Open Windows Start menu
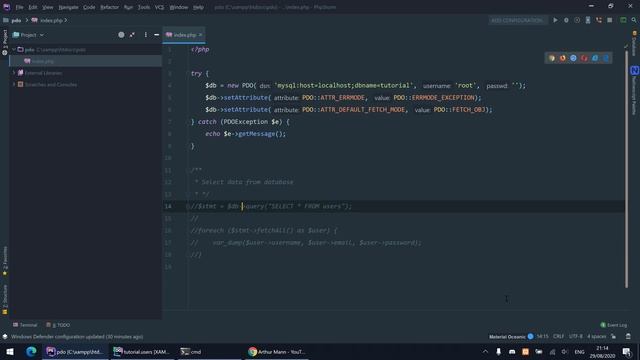This screenshot has width=640, height=360. [x=10, y=351]
